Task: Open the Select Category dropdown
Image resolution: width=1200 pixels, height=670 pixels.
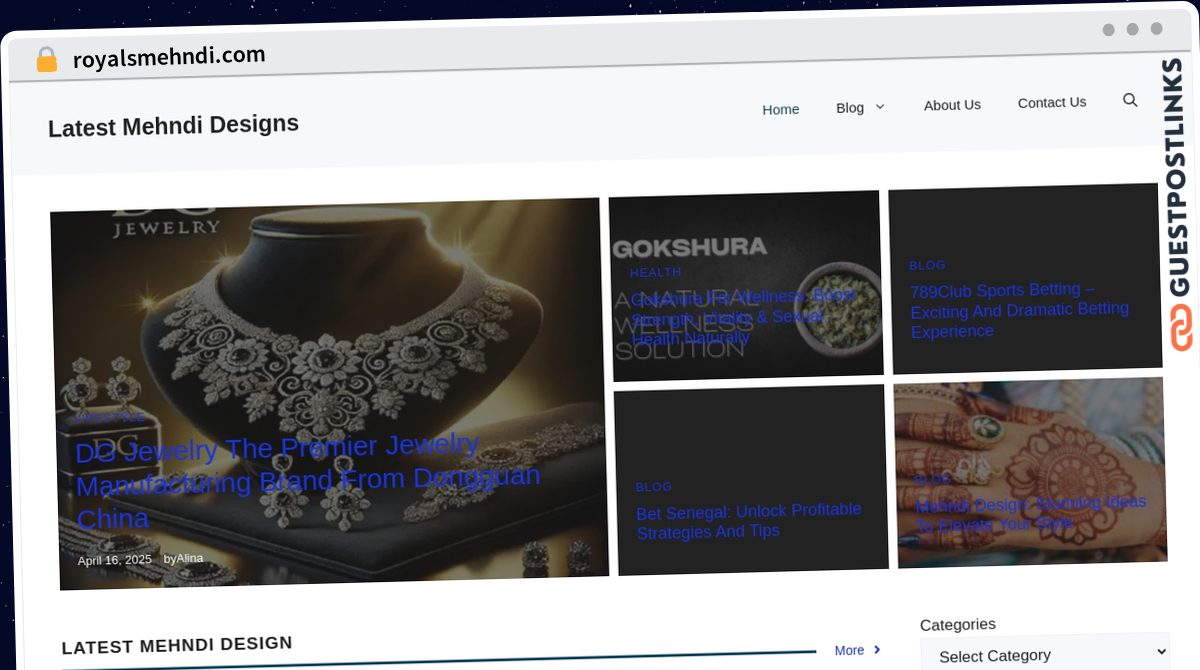Action: click(1044, 655)
